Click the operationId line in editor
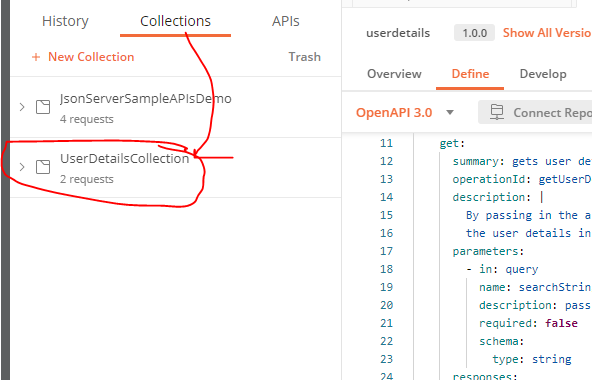This screenshot has width=592, height=380. pyautogui.click(x=522, y=179)
